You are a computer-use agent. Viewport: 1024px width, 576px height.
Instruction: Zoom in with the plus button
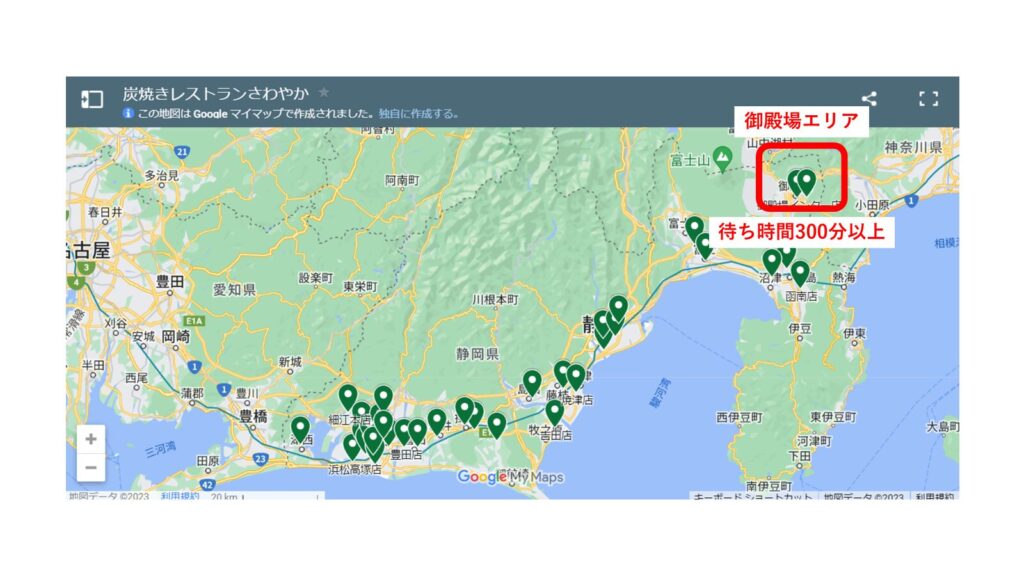point(91,439)
